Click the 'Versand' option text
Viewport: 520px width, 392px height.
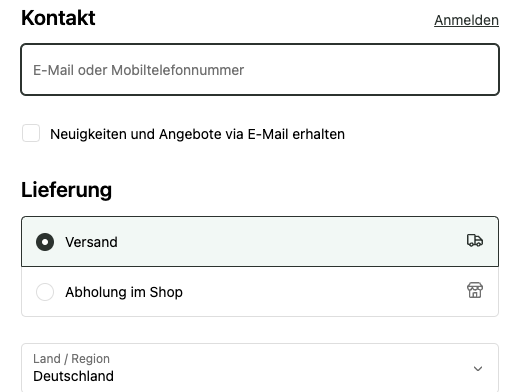point(91,242)
